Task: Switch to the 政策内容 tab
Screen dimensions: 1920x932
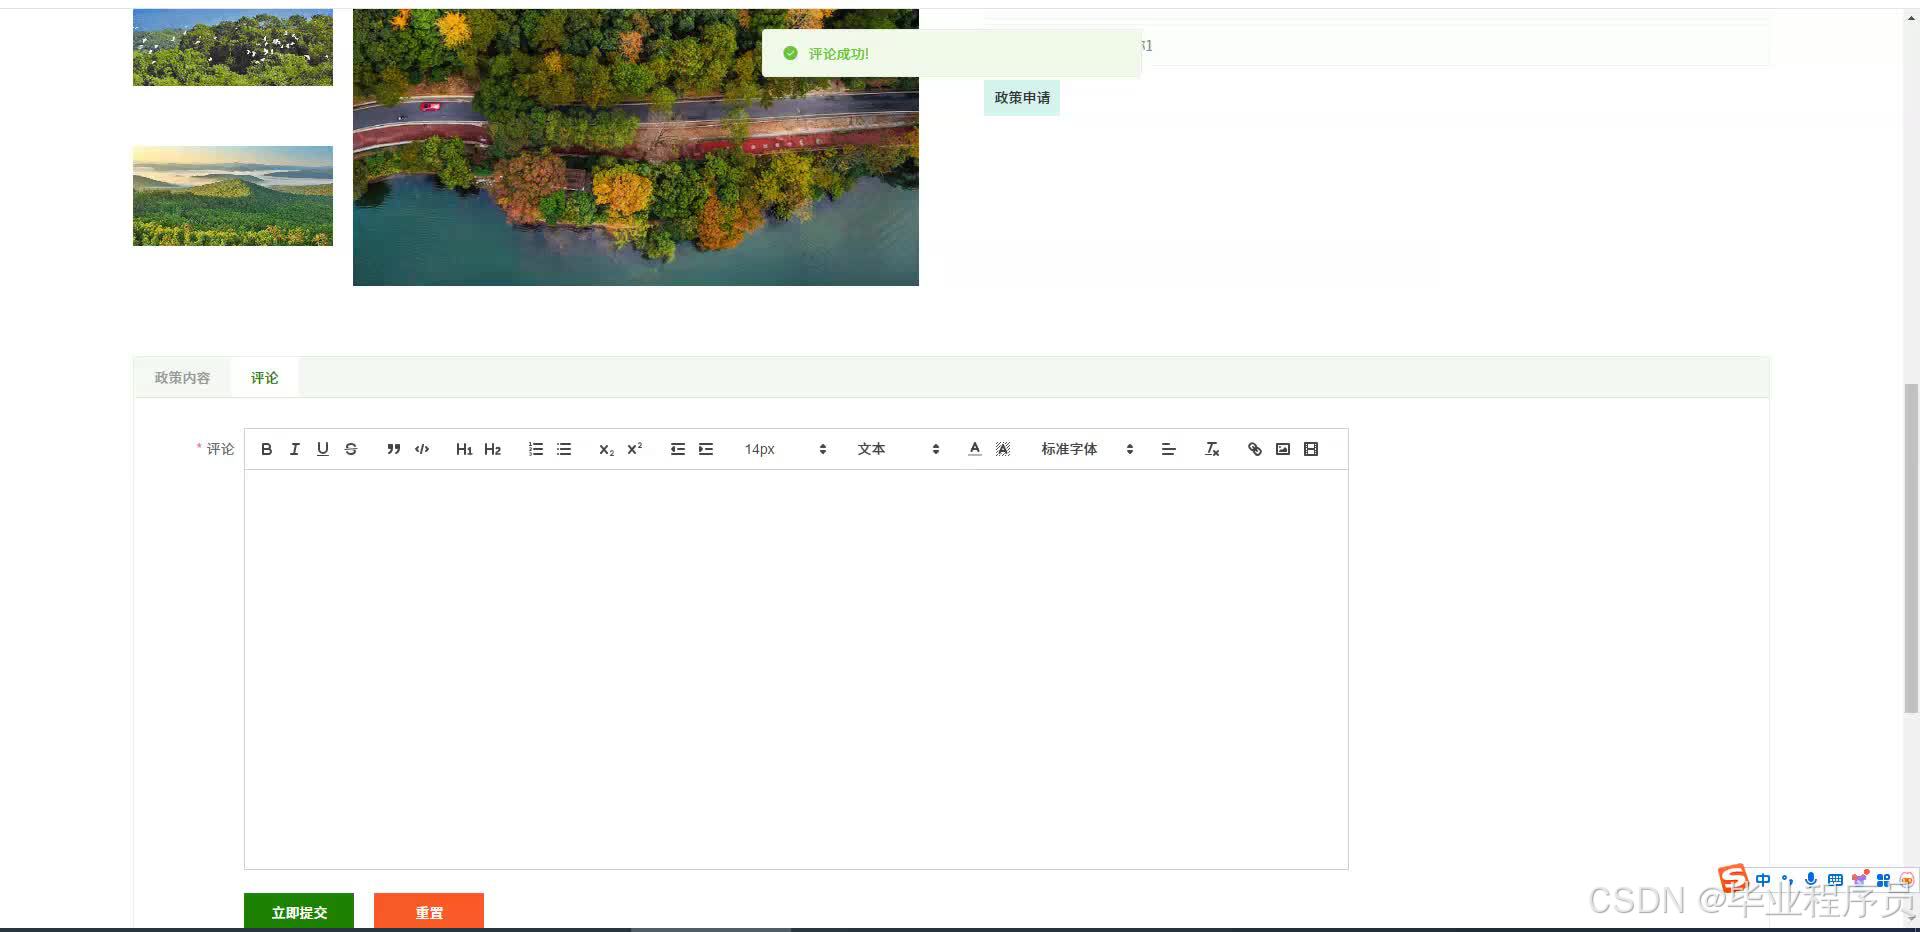Action: [182, 378]
